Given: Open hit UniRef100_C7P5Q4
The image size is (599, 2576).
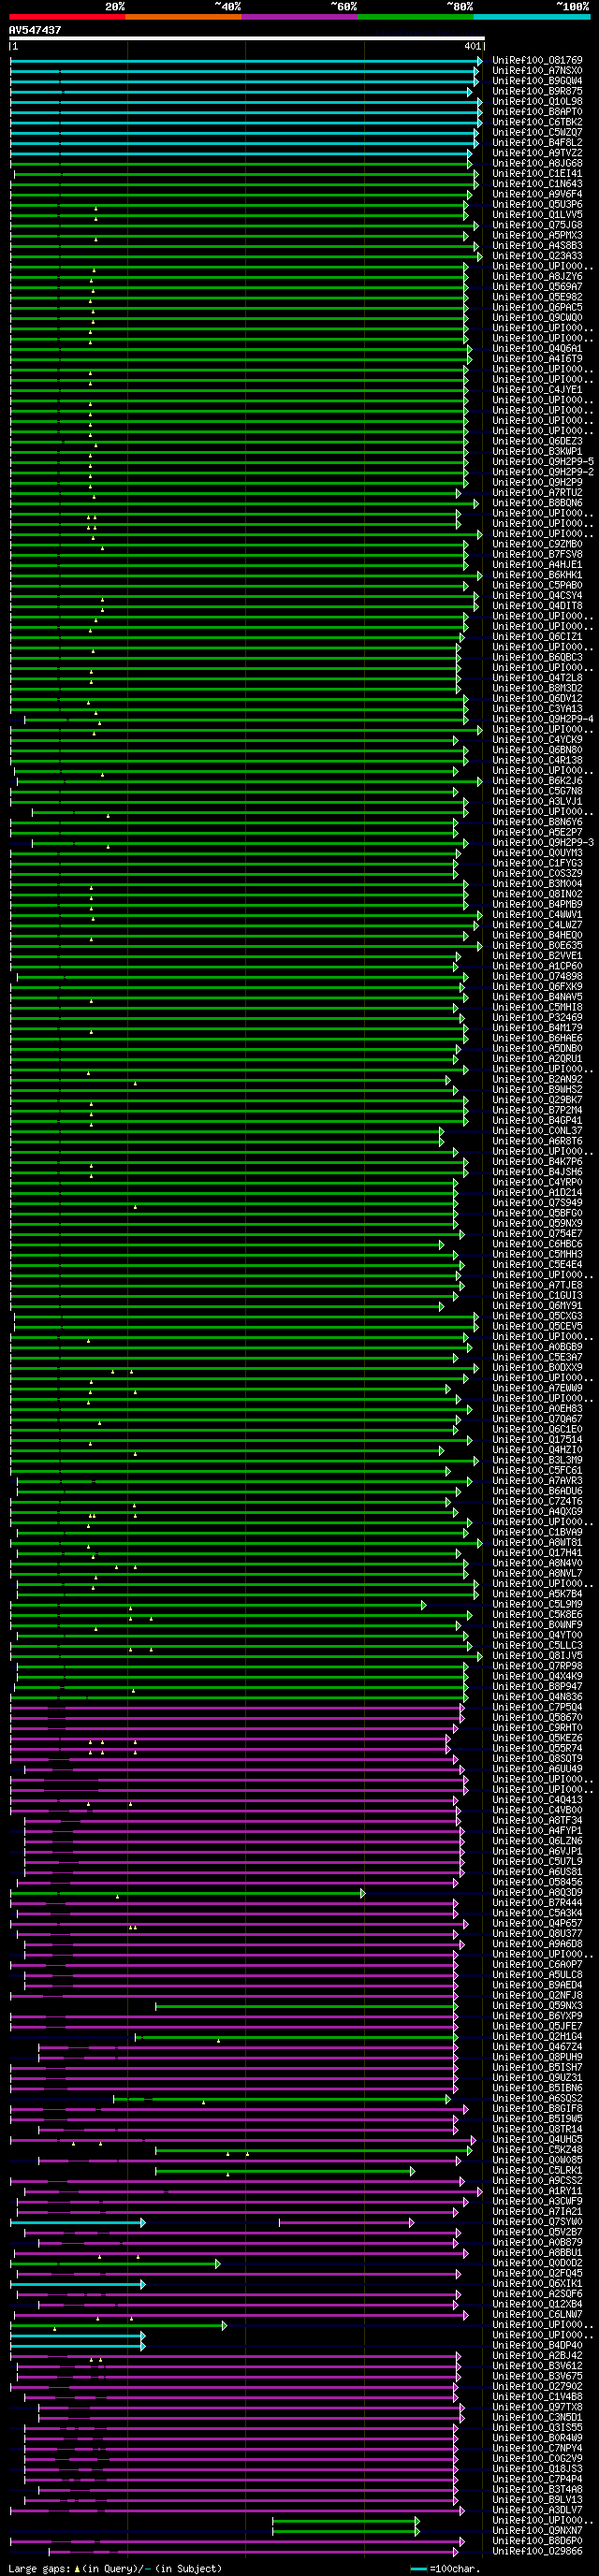Looking at the screenshot, I should tap(537, 1708).
